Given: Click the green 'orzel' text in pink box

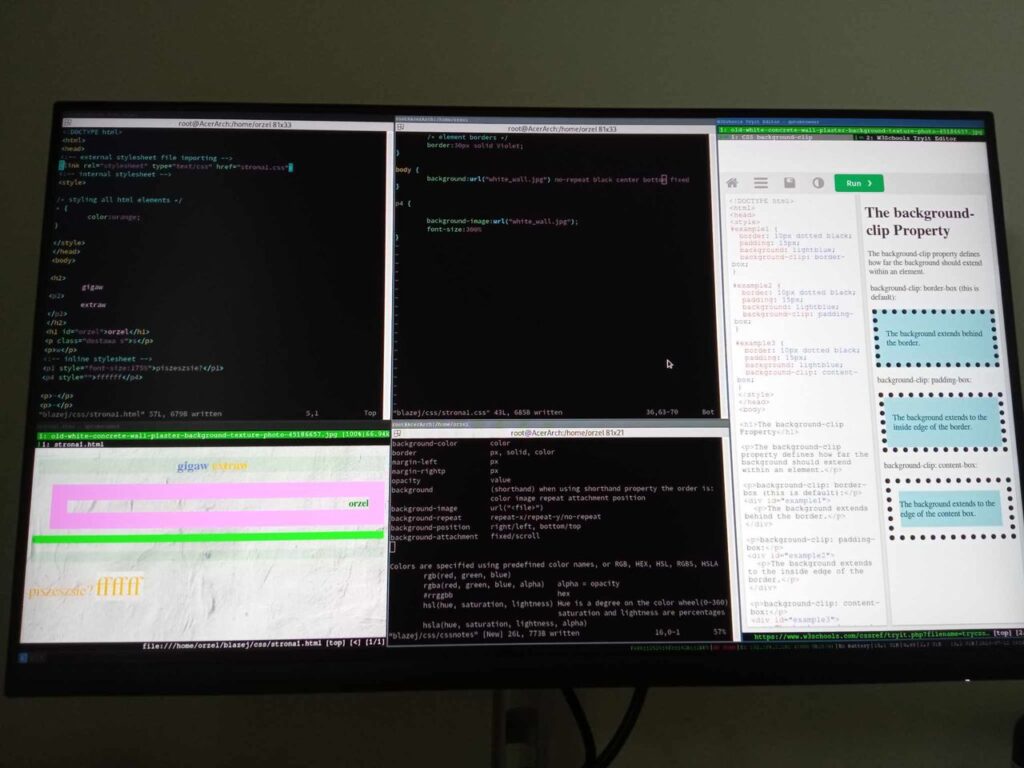Looking at the screenshot, I should coord(358,504).
